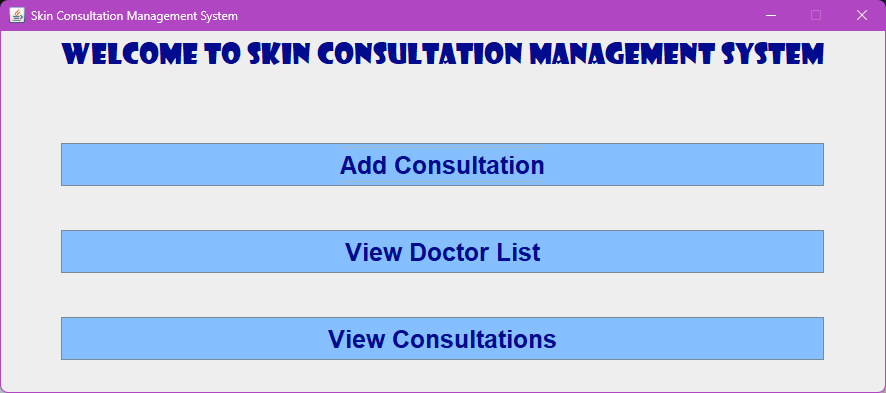Click the word Consultation in the top button

point(470,165)
